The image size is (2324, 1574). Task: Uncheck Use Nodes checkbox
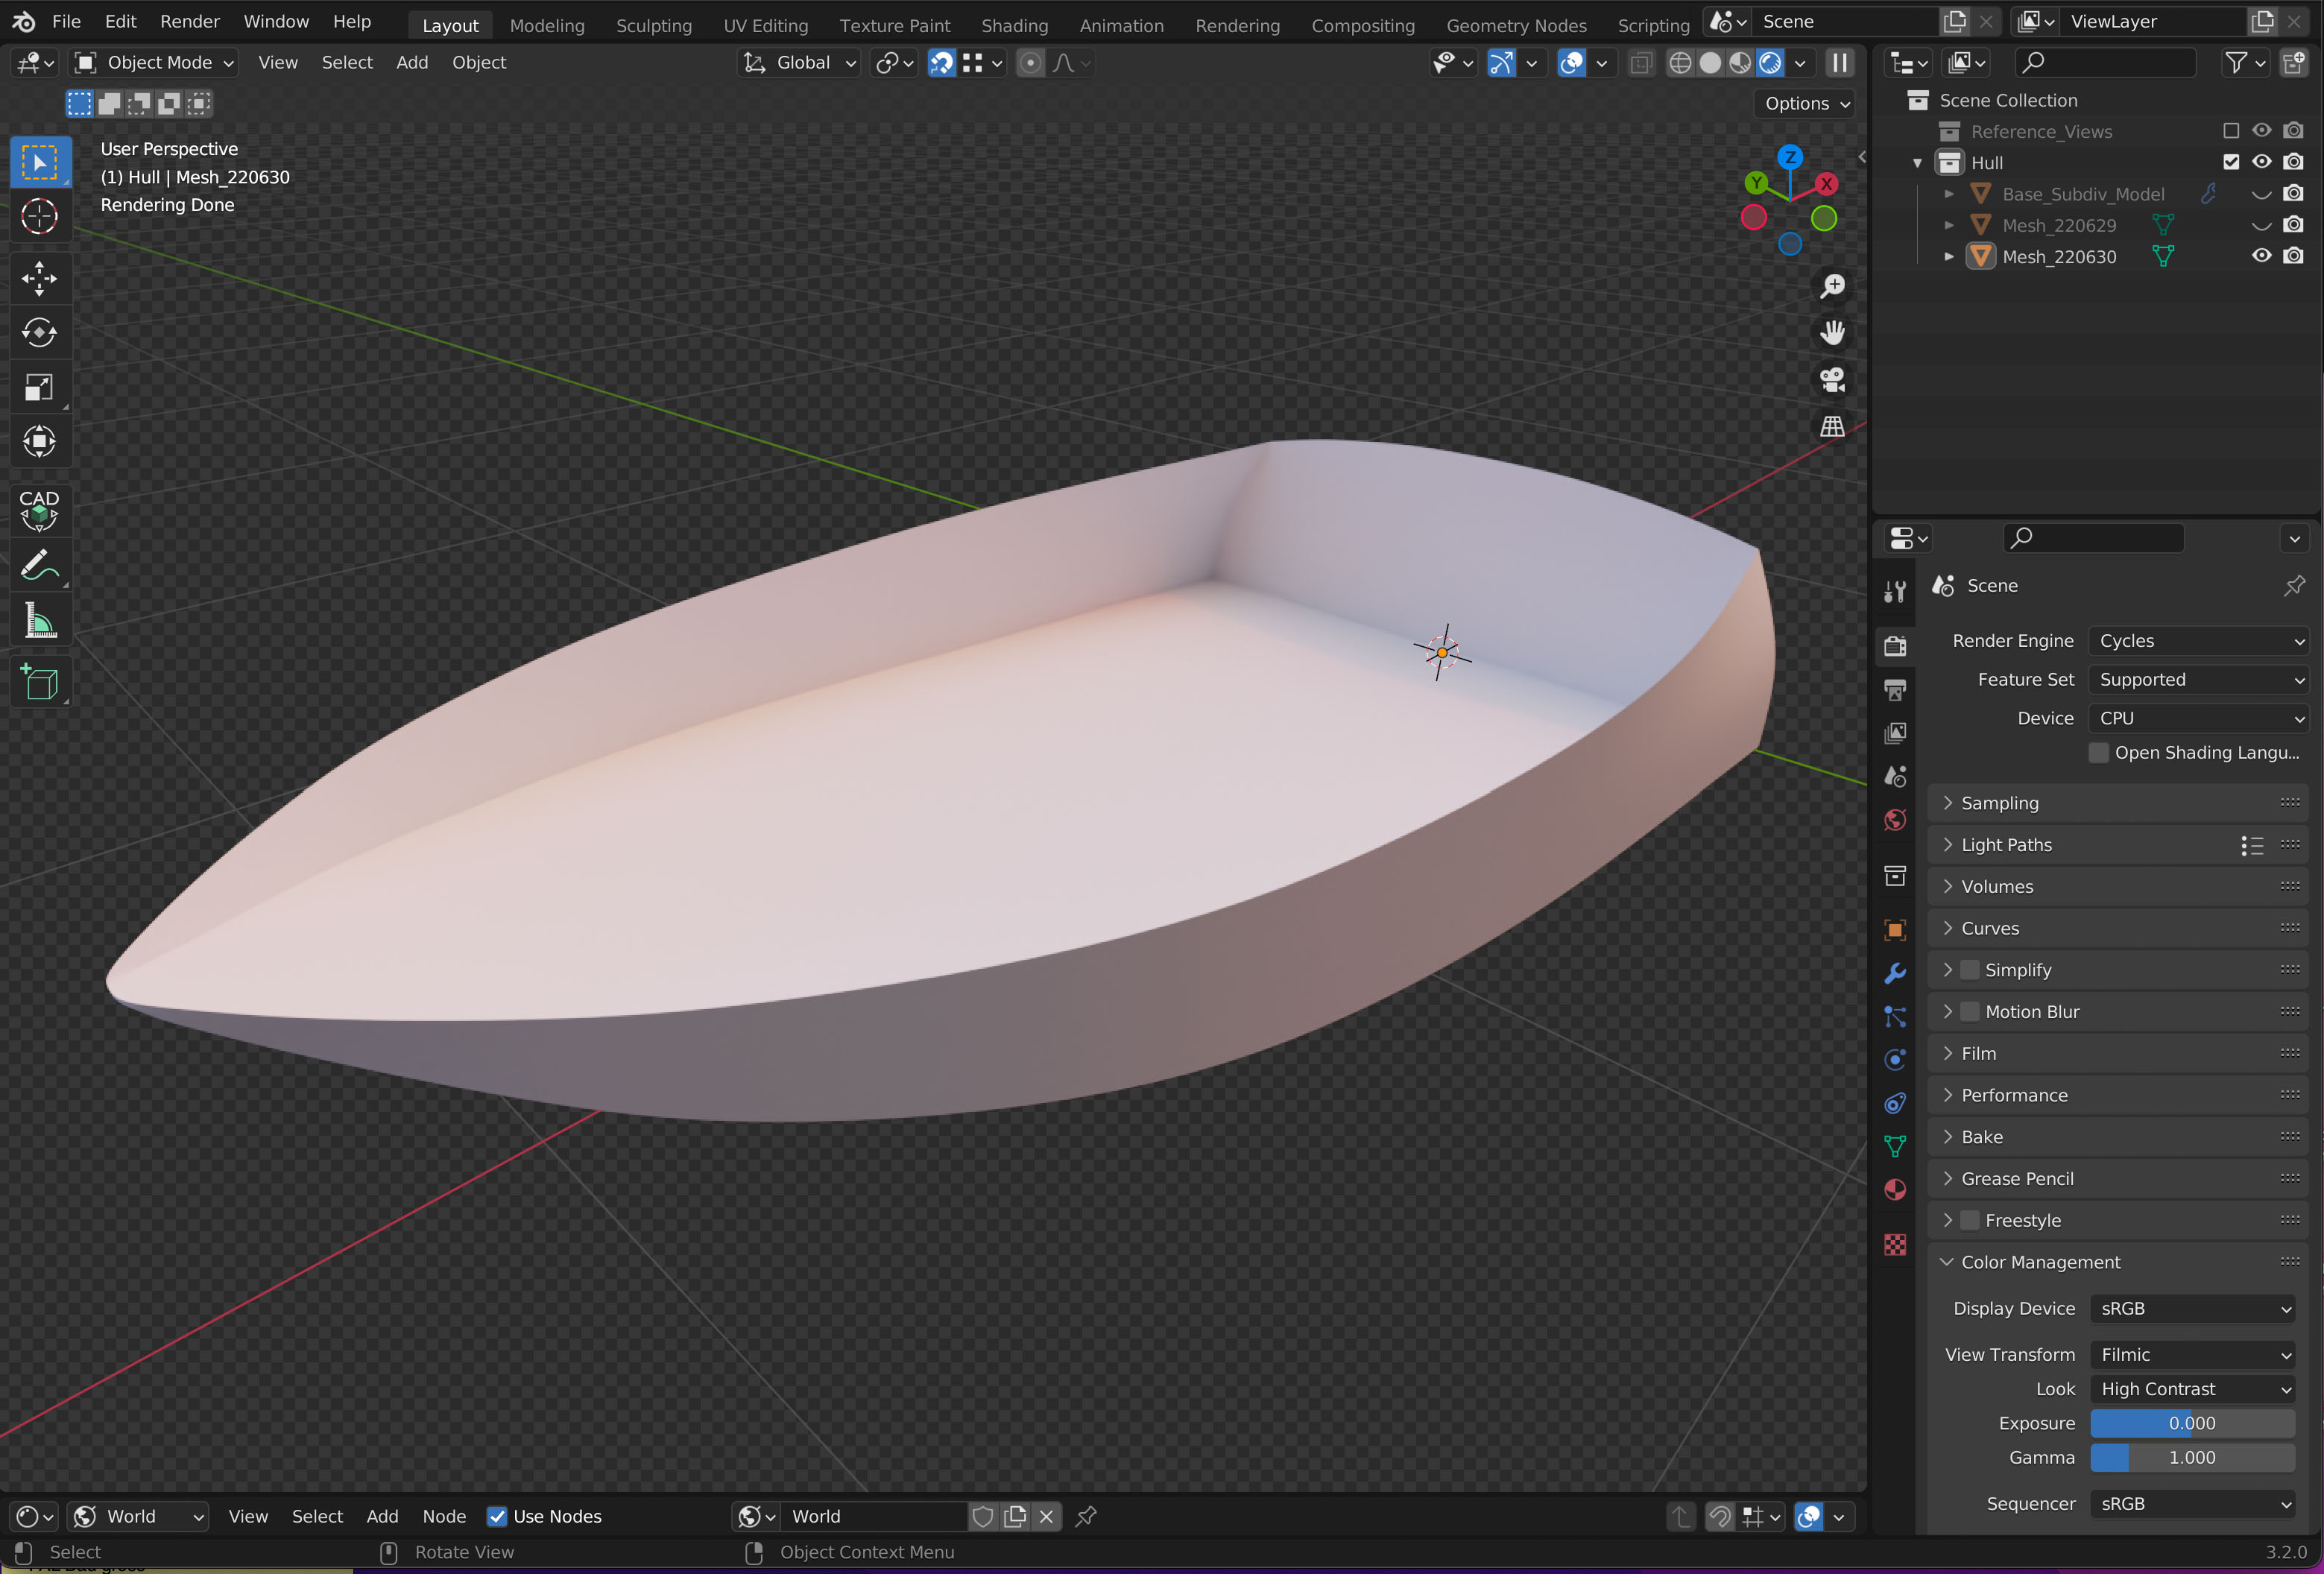point(497,1516)
